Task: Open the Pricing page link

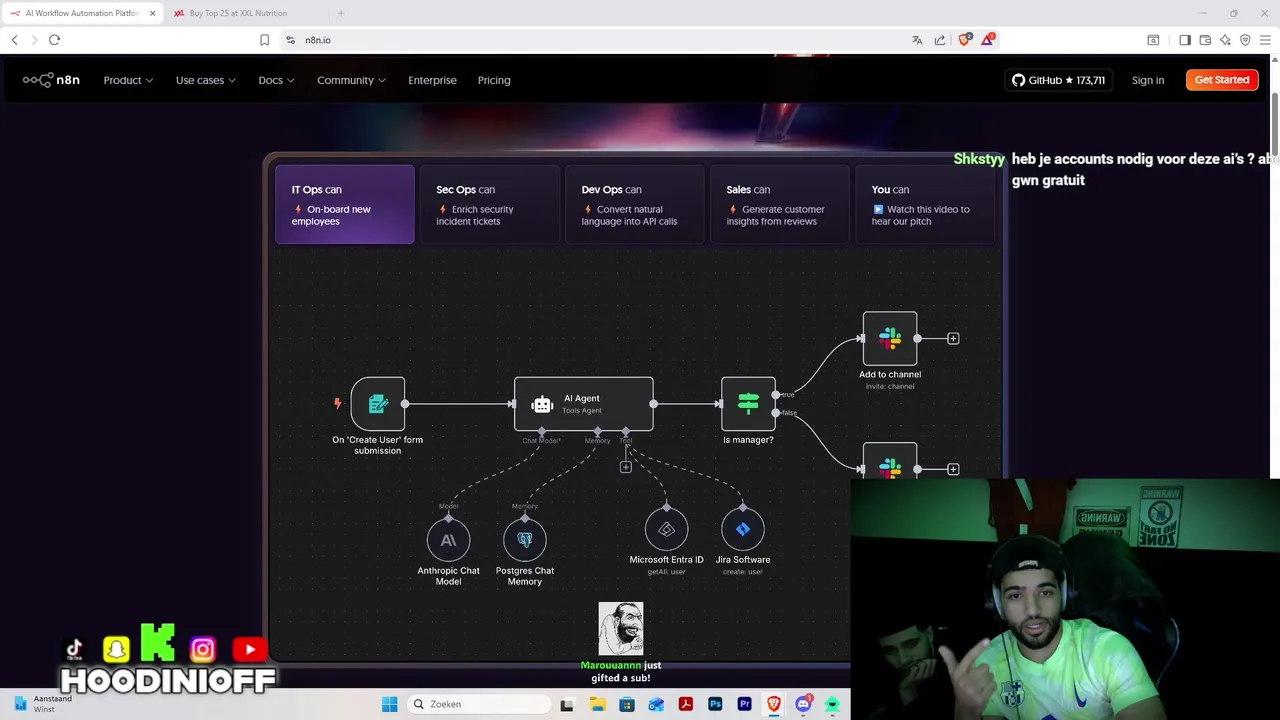Action: coord(494,80)
